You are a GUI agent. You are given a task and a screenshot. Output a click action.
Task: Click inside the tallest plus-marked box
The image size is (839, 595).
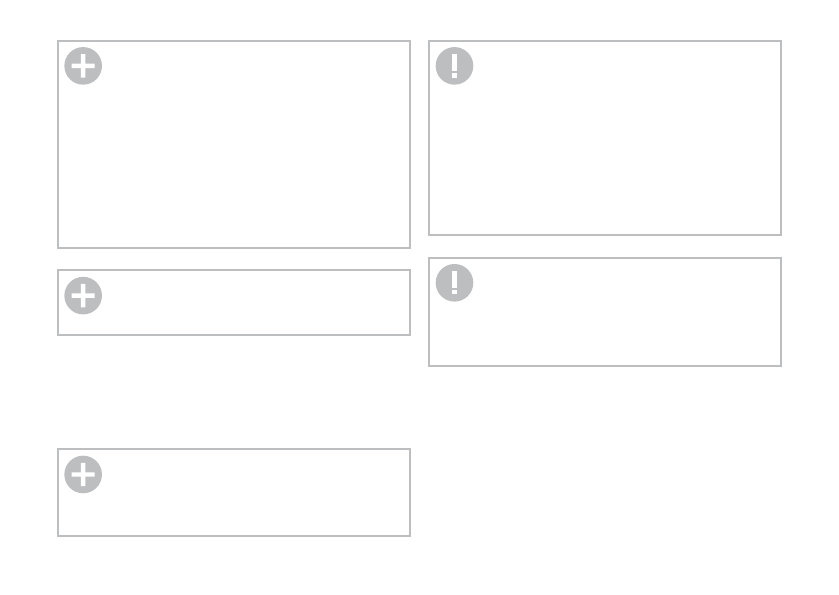point(234,144)
